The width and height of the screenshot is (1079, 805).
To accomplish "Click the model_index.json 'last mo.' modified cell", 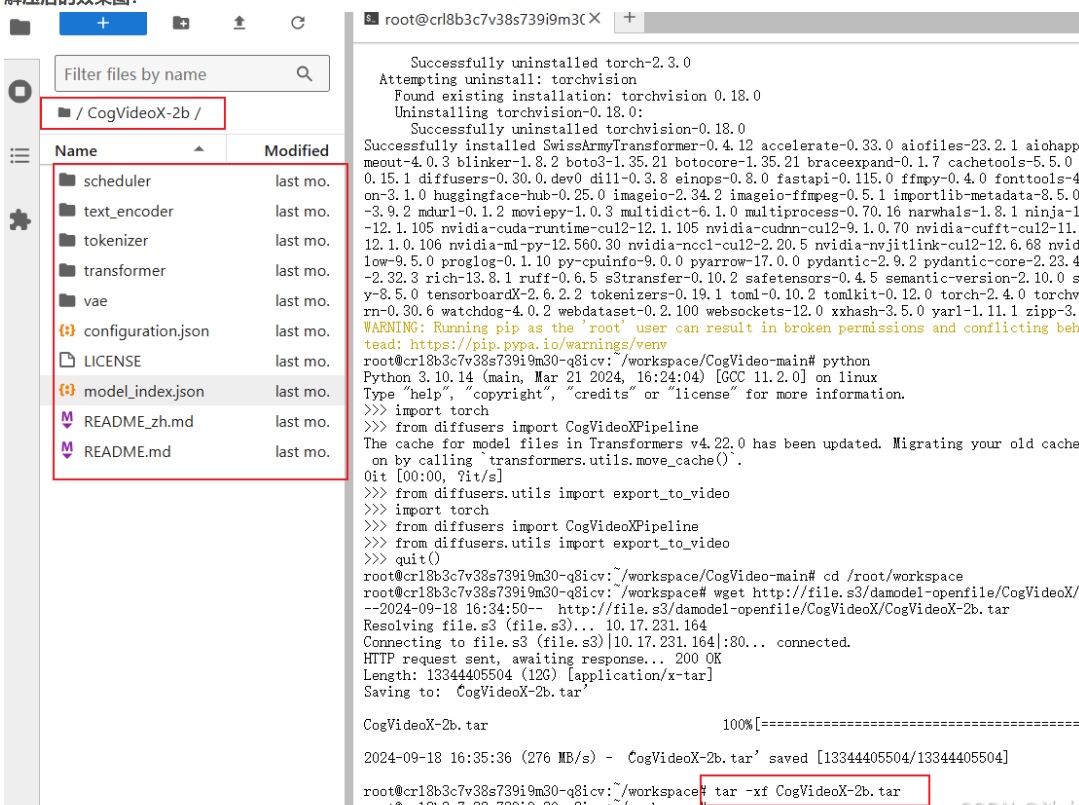I will pos(302,391).
